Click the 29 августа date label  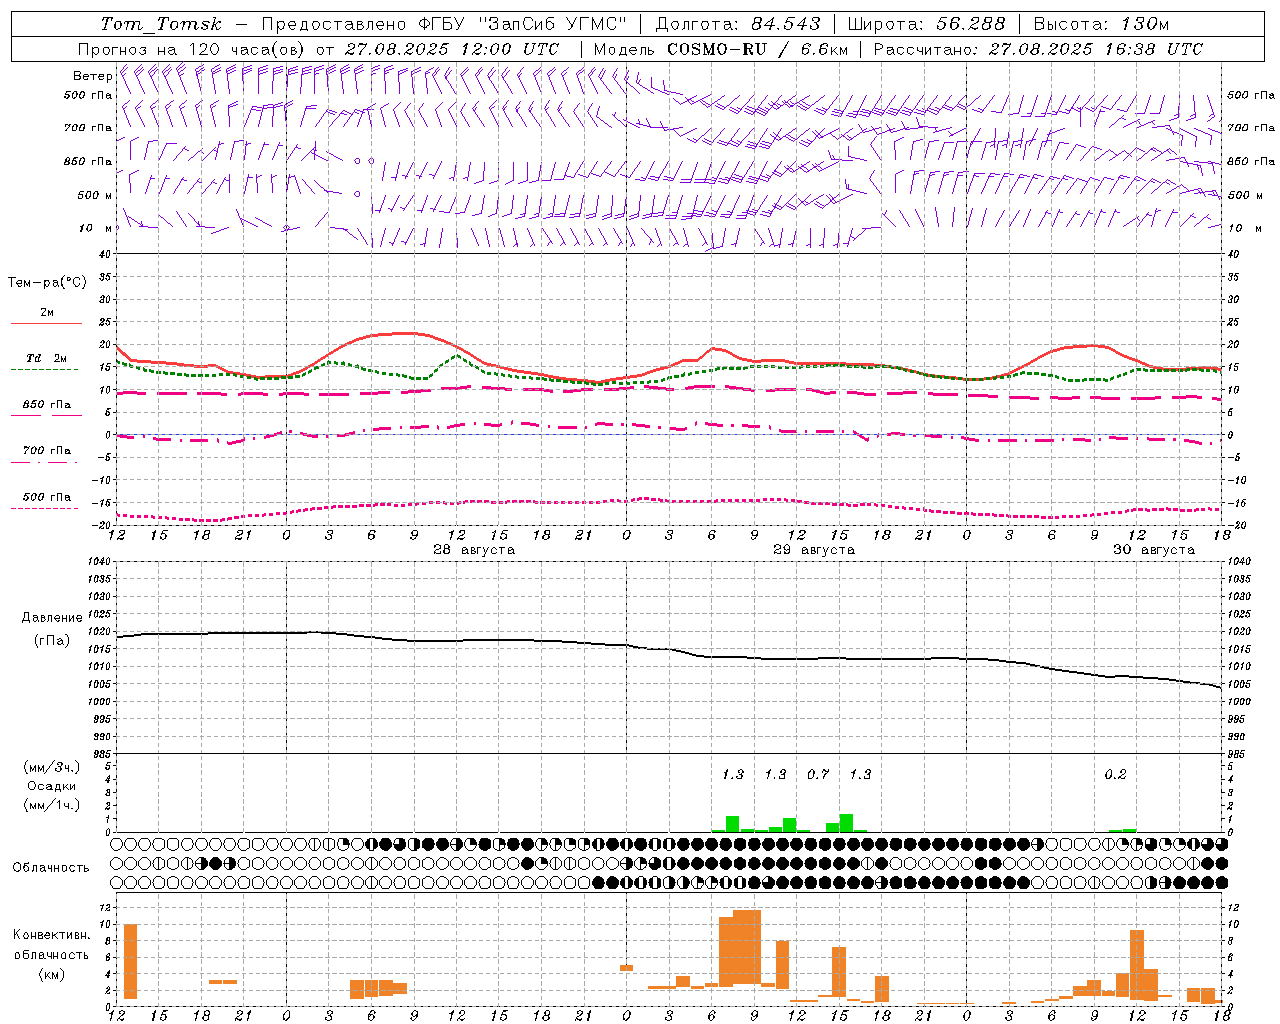(x=814, y=550)
